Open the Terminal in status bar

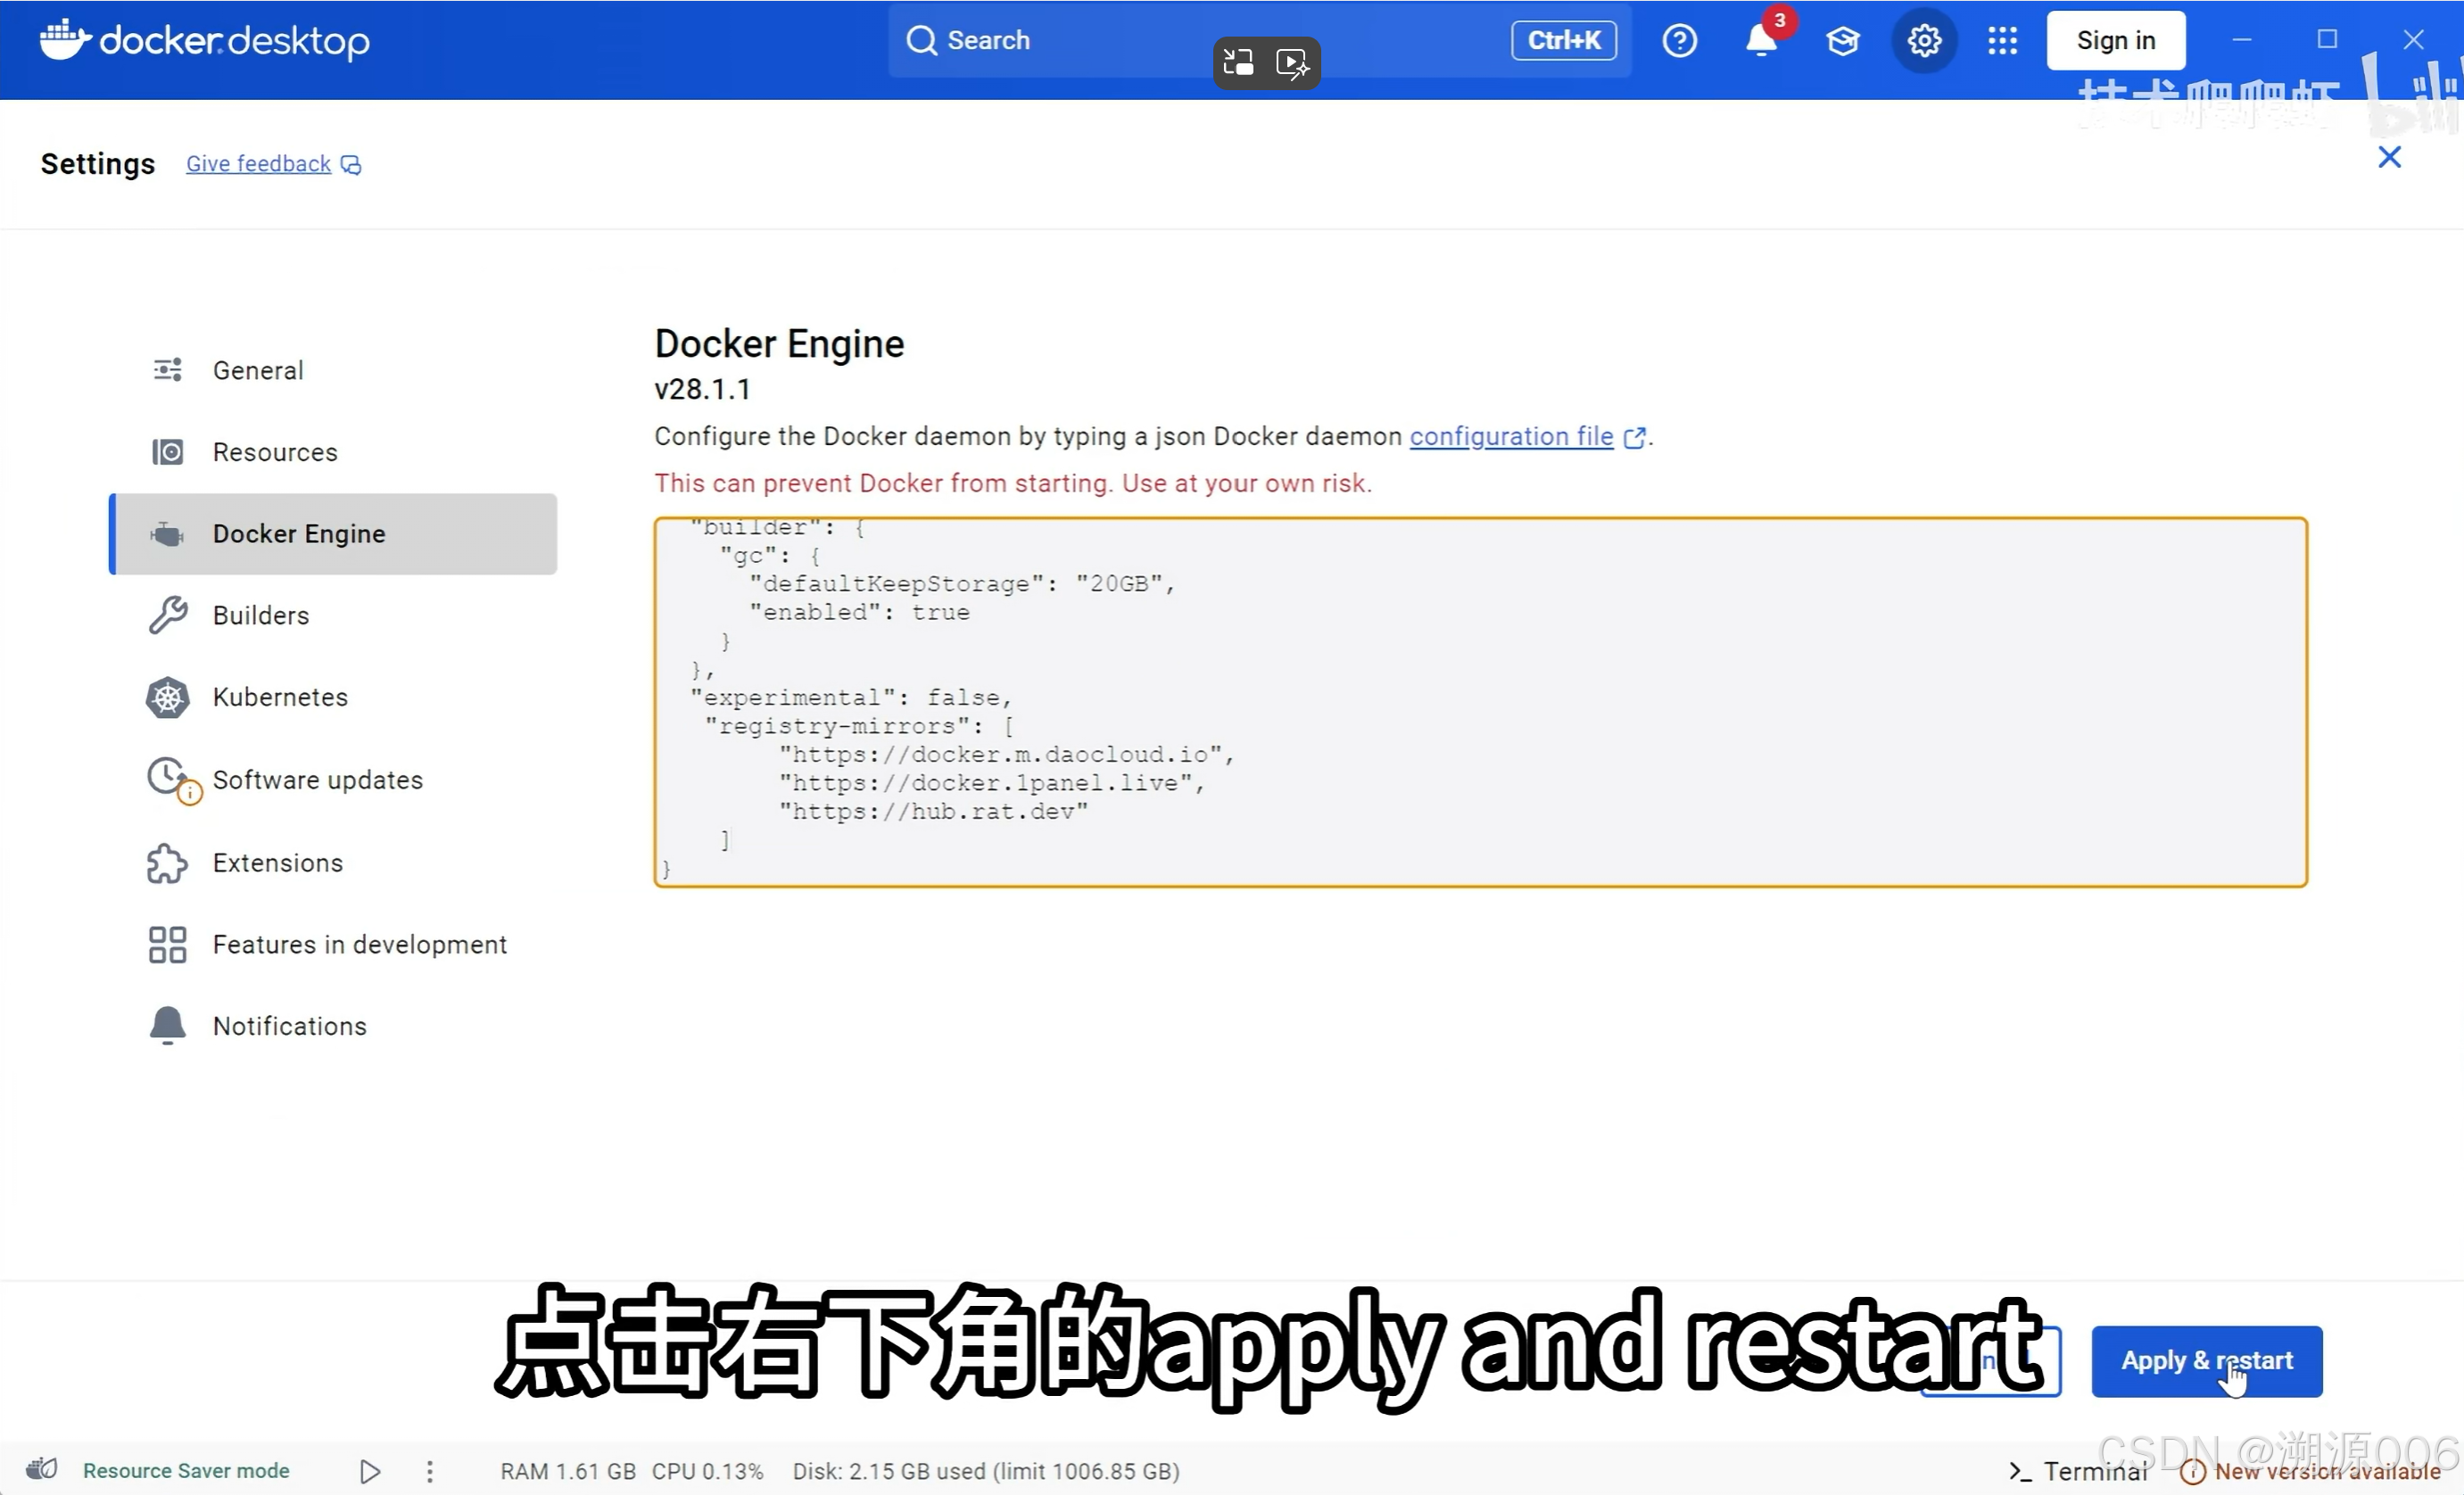click(x=2078, y=1471)
